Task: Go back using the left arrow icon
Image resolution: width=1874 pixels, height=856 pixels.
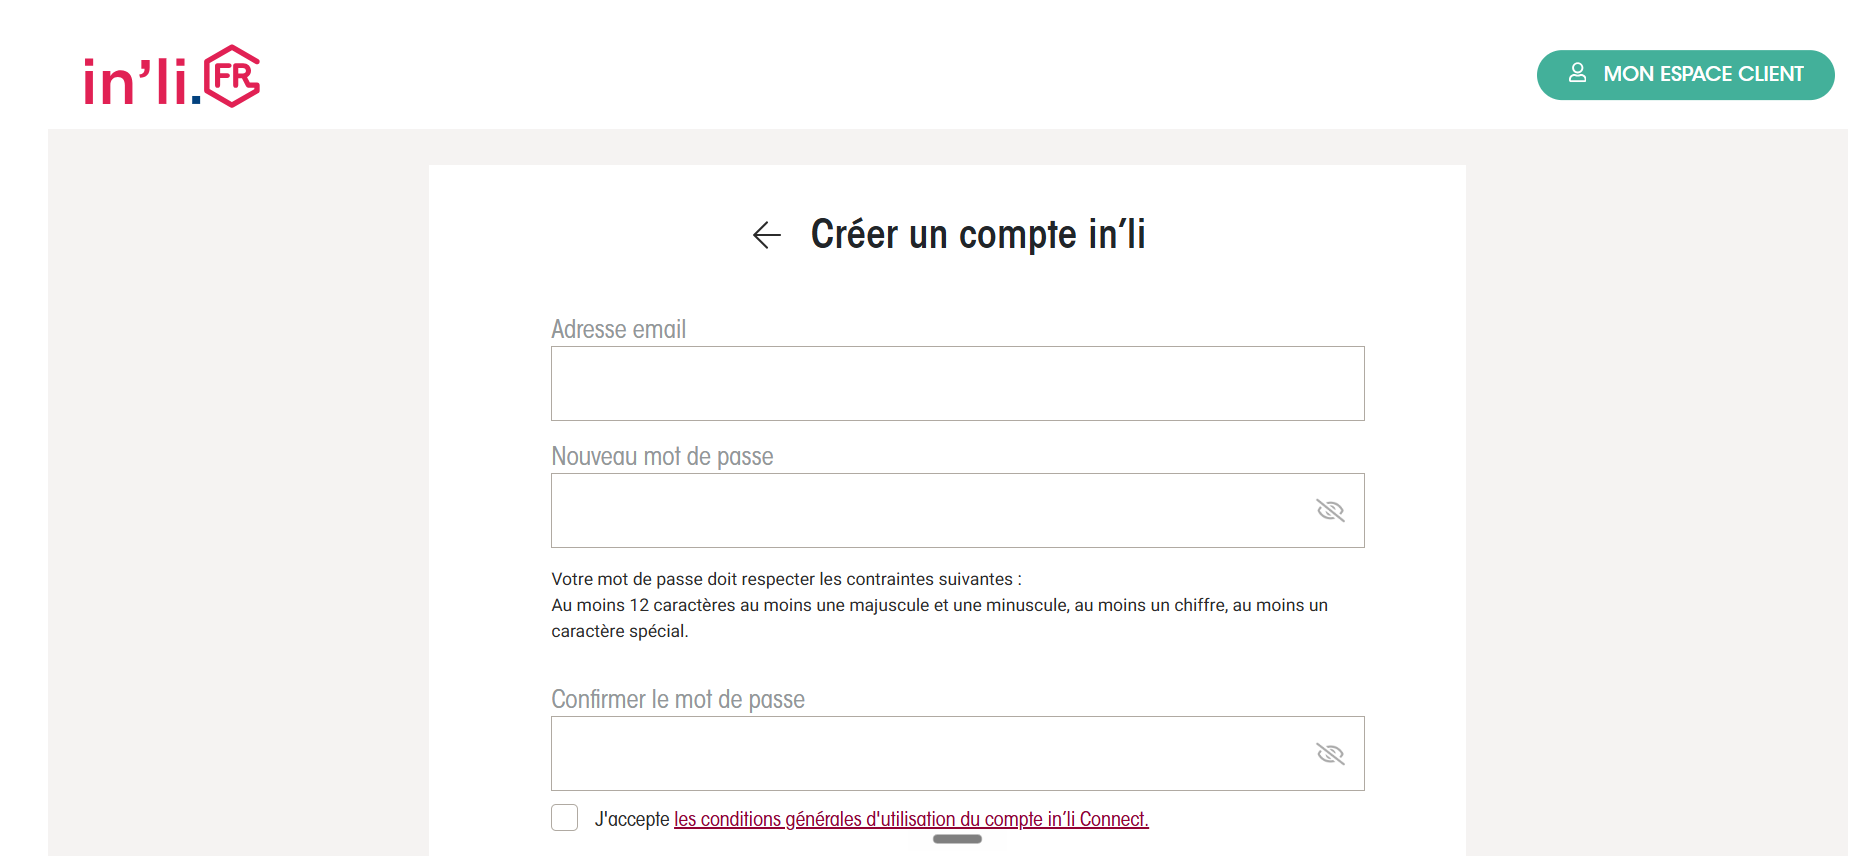Action: point(767,235)
